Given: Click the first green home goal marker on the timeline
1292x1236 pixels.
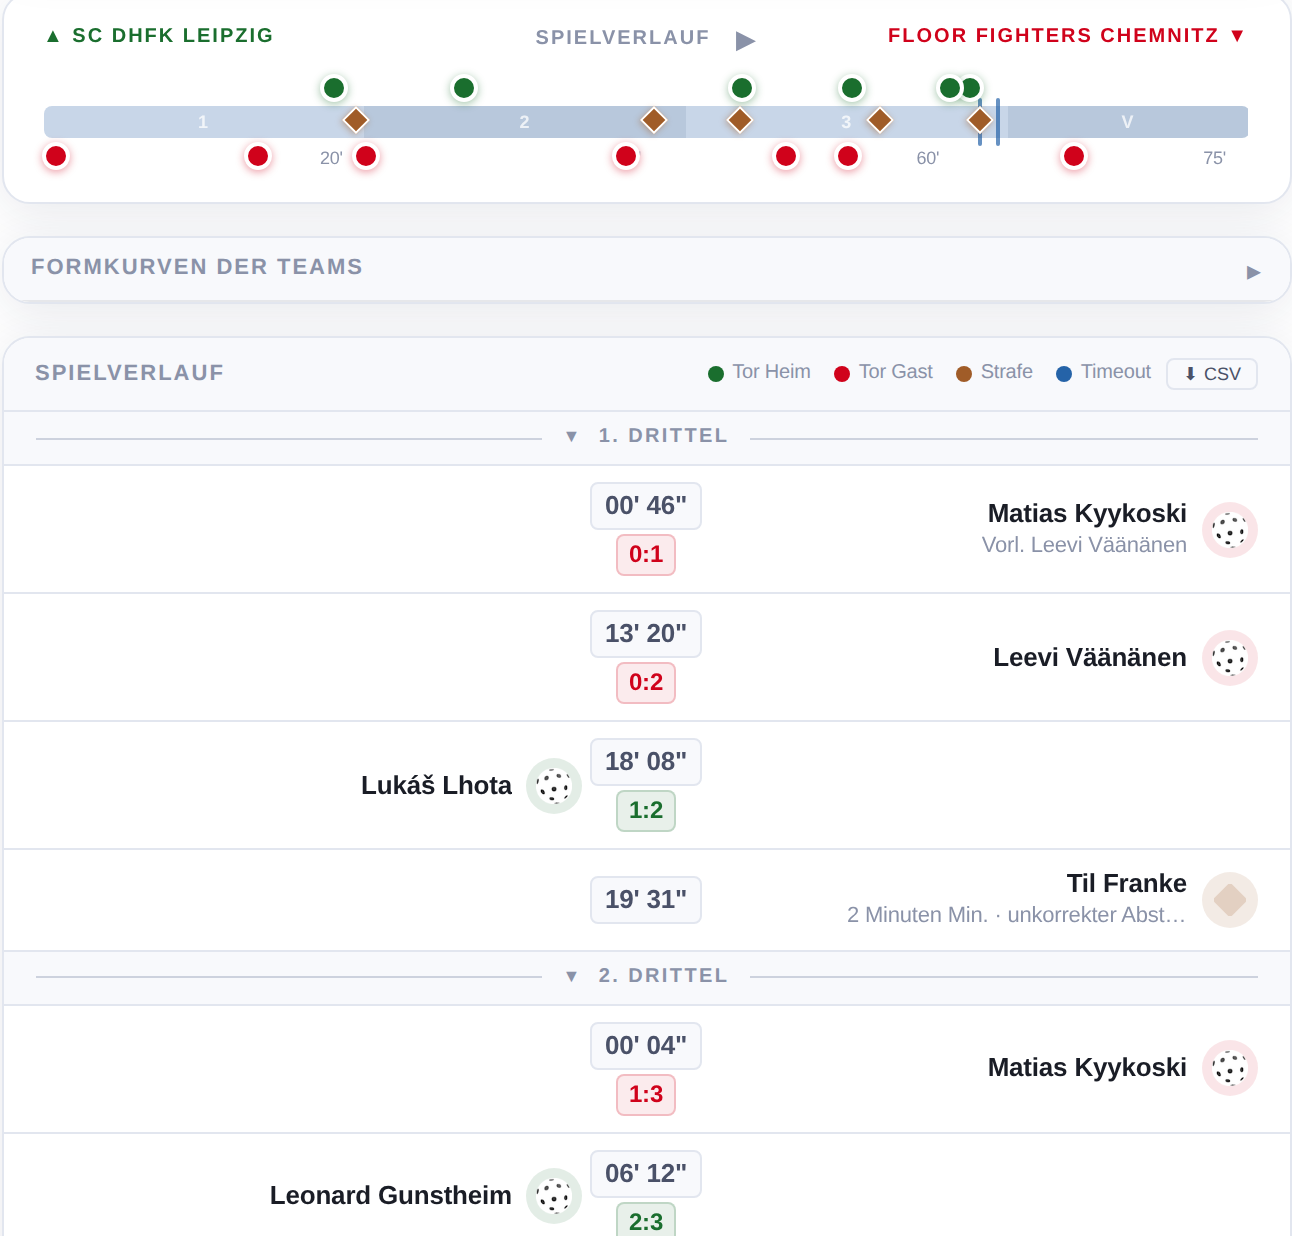Looking at the screenshot, I should point(334,88).
